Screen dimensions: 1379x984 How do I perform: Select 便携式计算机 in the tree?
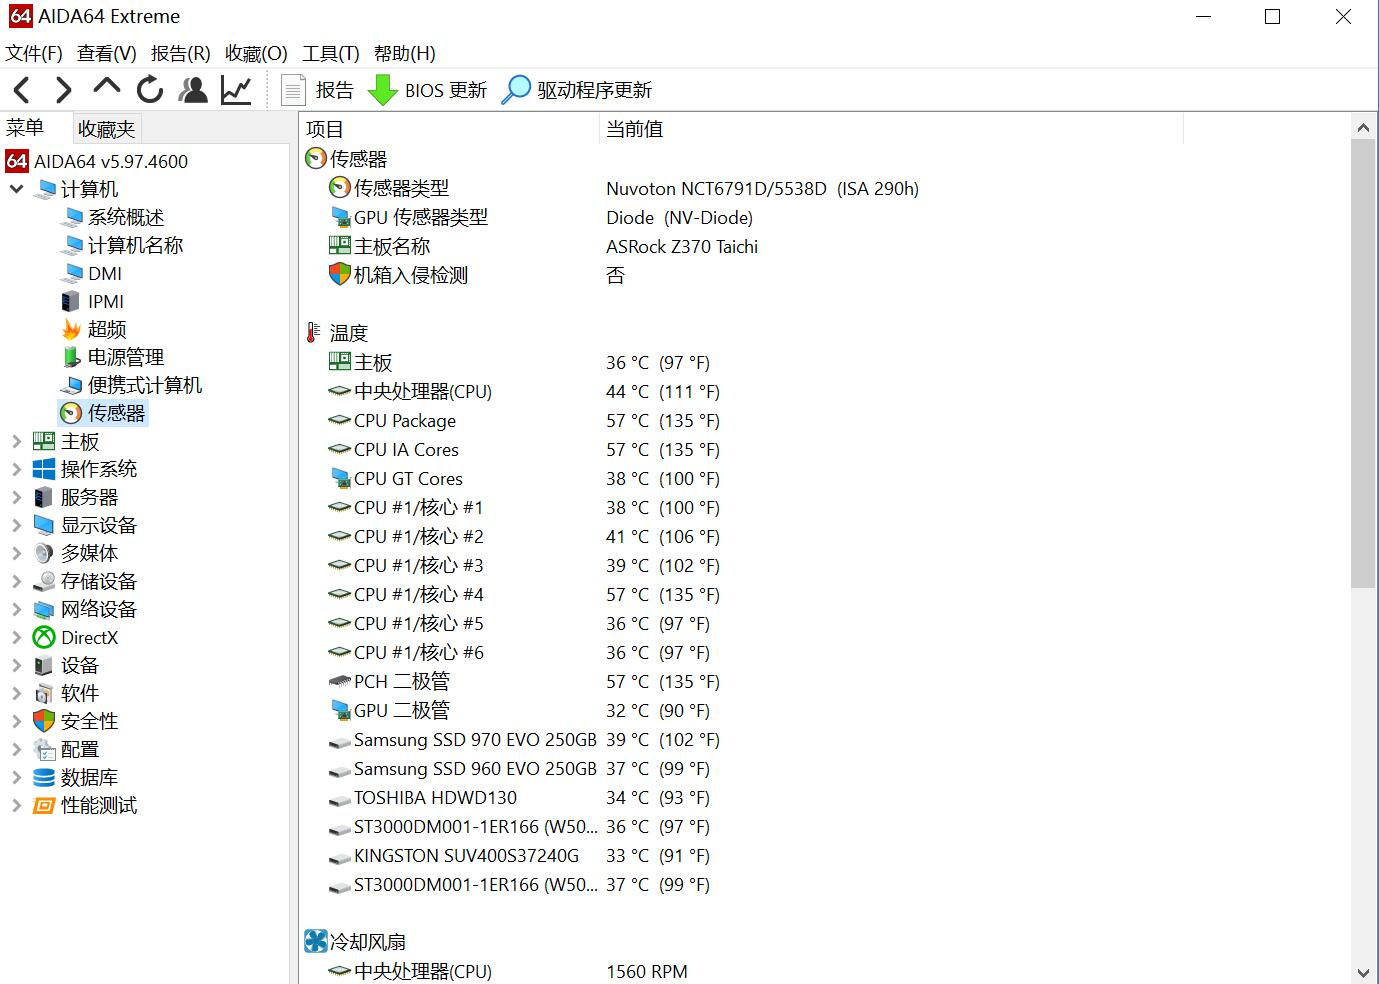[x=145, y=385]
